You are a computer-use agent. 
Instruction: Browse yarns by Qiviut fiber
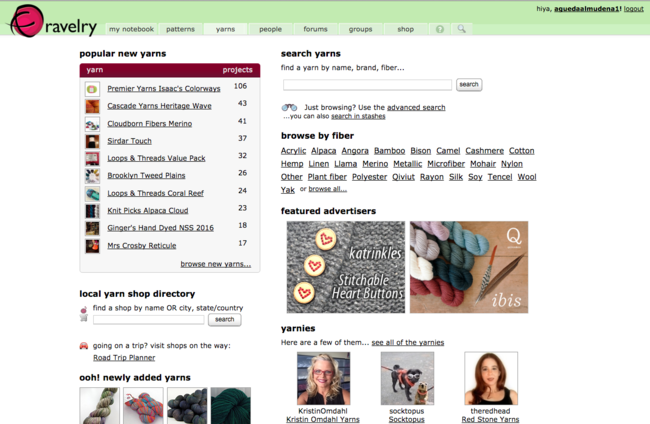[403, 177]
